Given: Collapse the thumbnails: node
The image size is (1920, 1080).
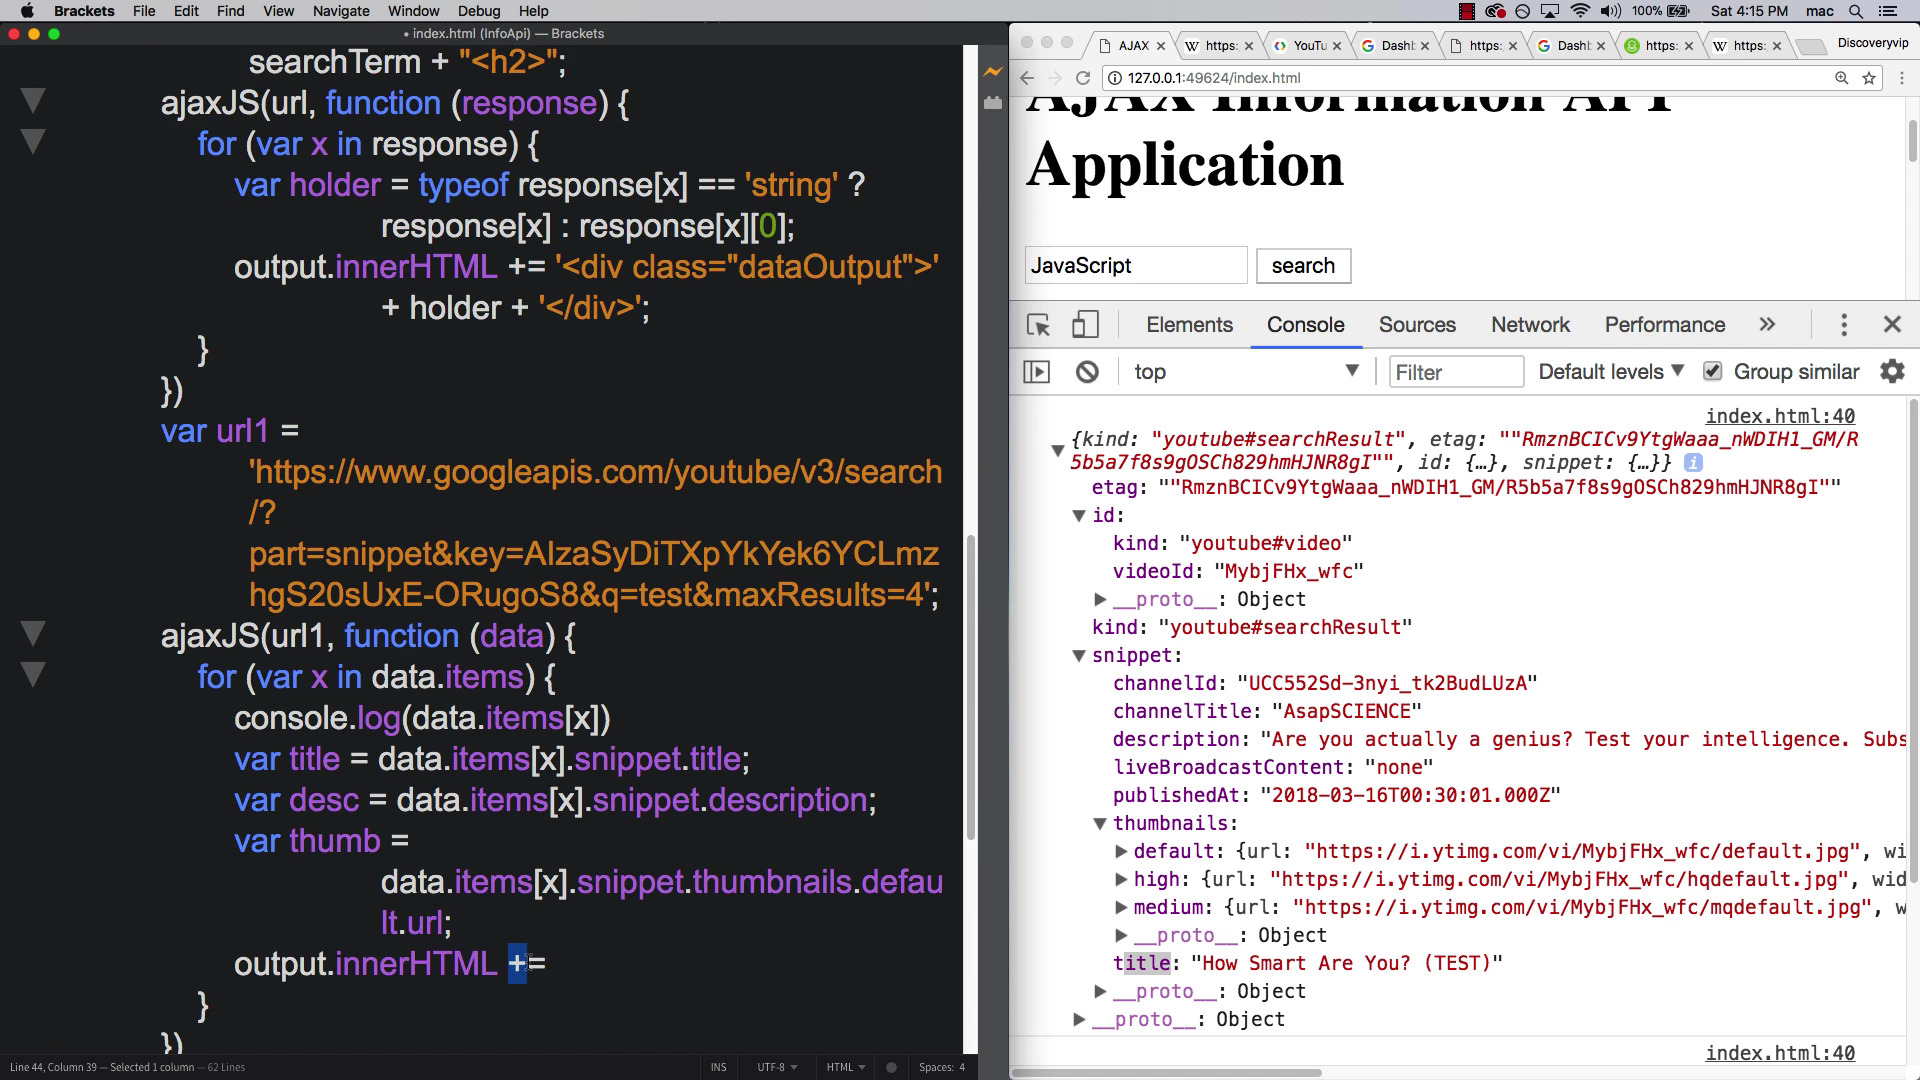Looking at the screenshot, I should (1100, 824).
